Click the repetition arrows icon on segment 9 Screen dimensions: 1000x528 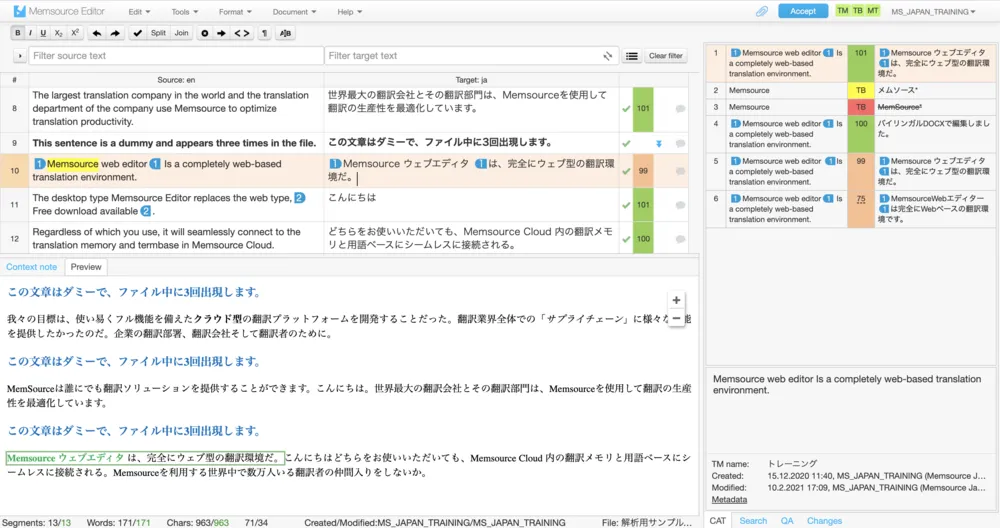pos(659,143)
